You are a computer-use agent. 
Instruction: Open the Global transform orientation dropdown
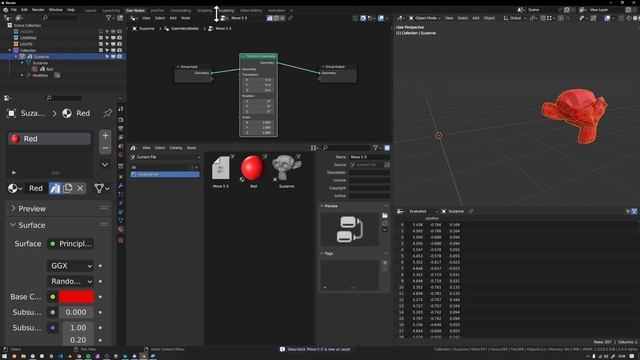513,18
